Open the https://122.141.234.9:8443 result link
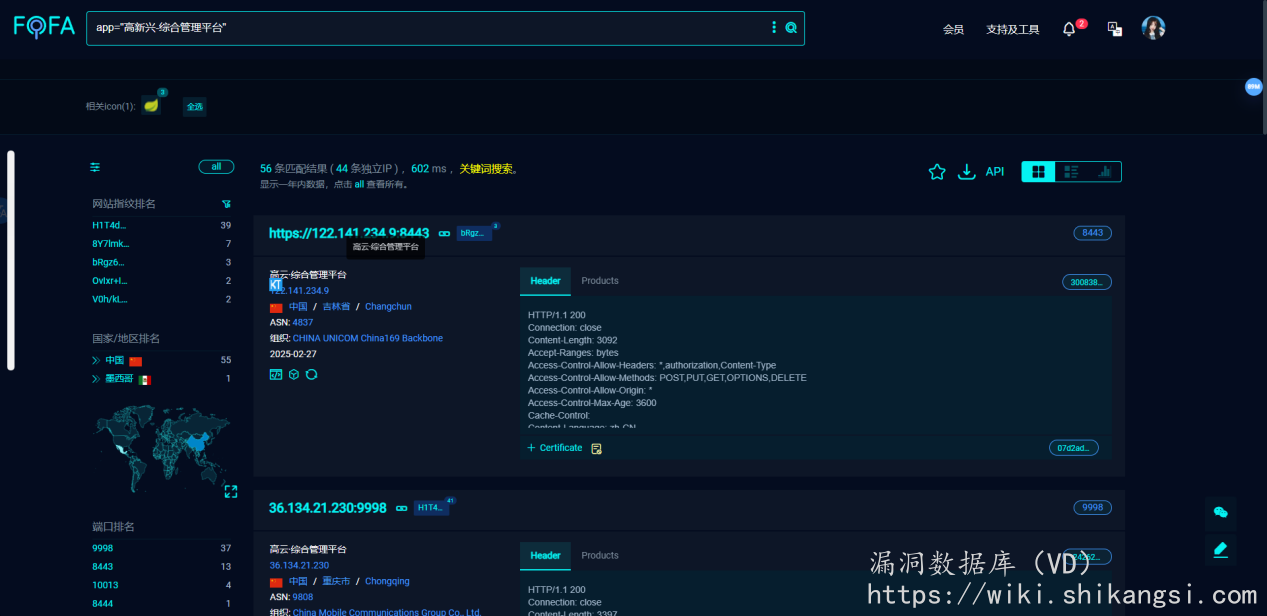 (x=349, y=233)
